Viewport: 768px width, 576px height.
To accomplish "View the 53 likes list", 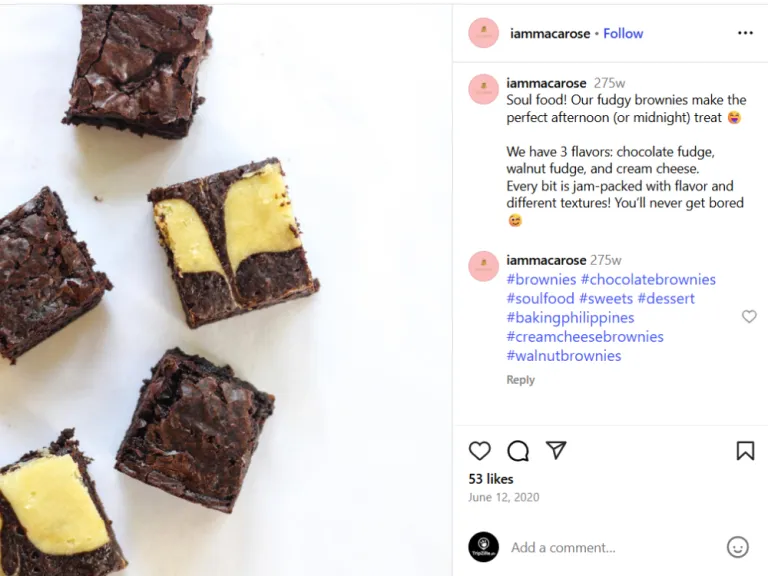I will click(x=491, y=479).
